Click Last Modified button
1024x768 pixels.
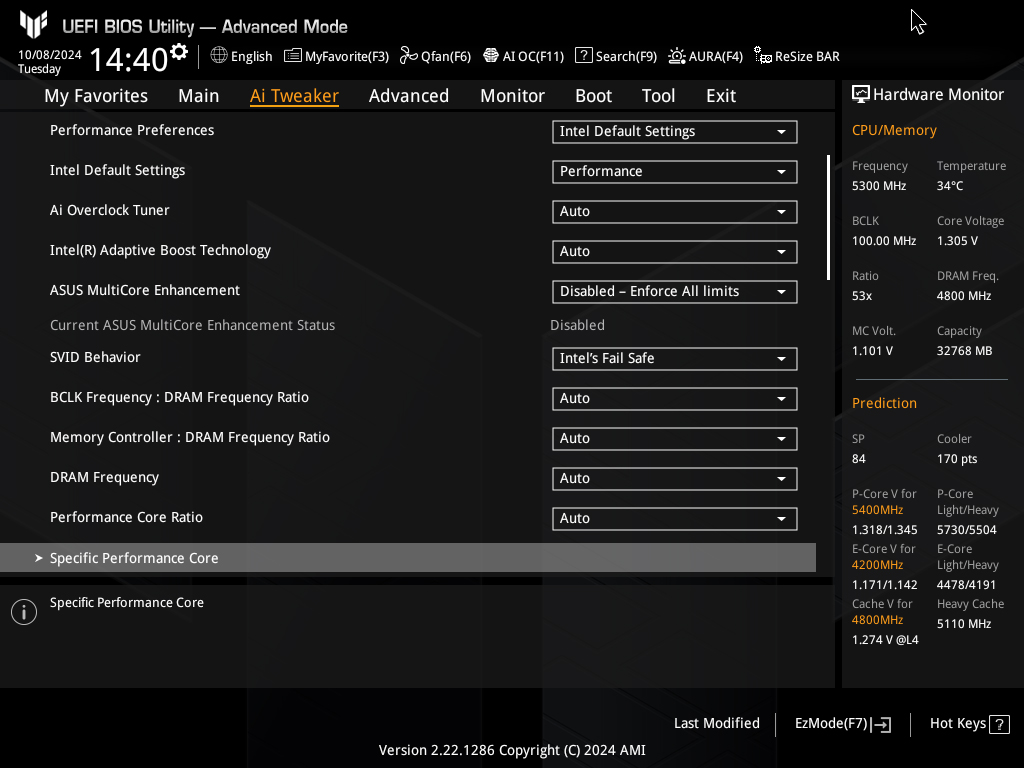click(x=716, y=724)
